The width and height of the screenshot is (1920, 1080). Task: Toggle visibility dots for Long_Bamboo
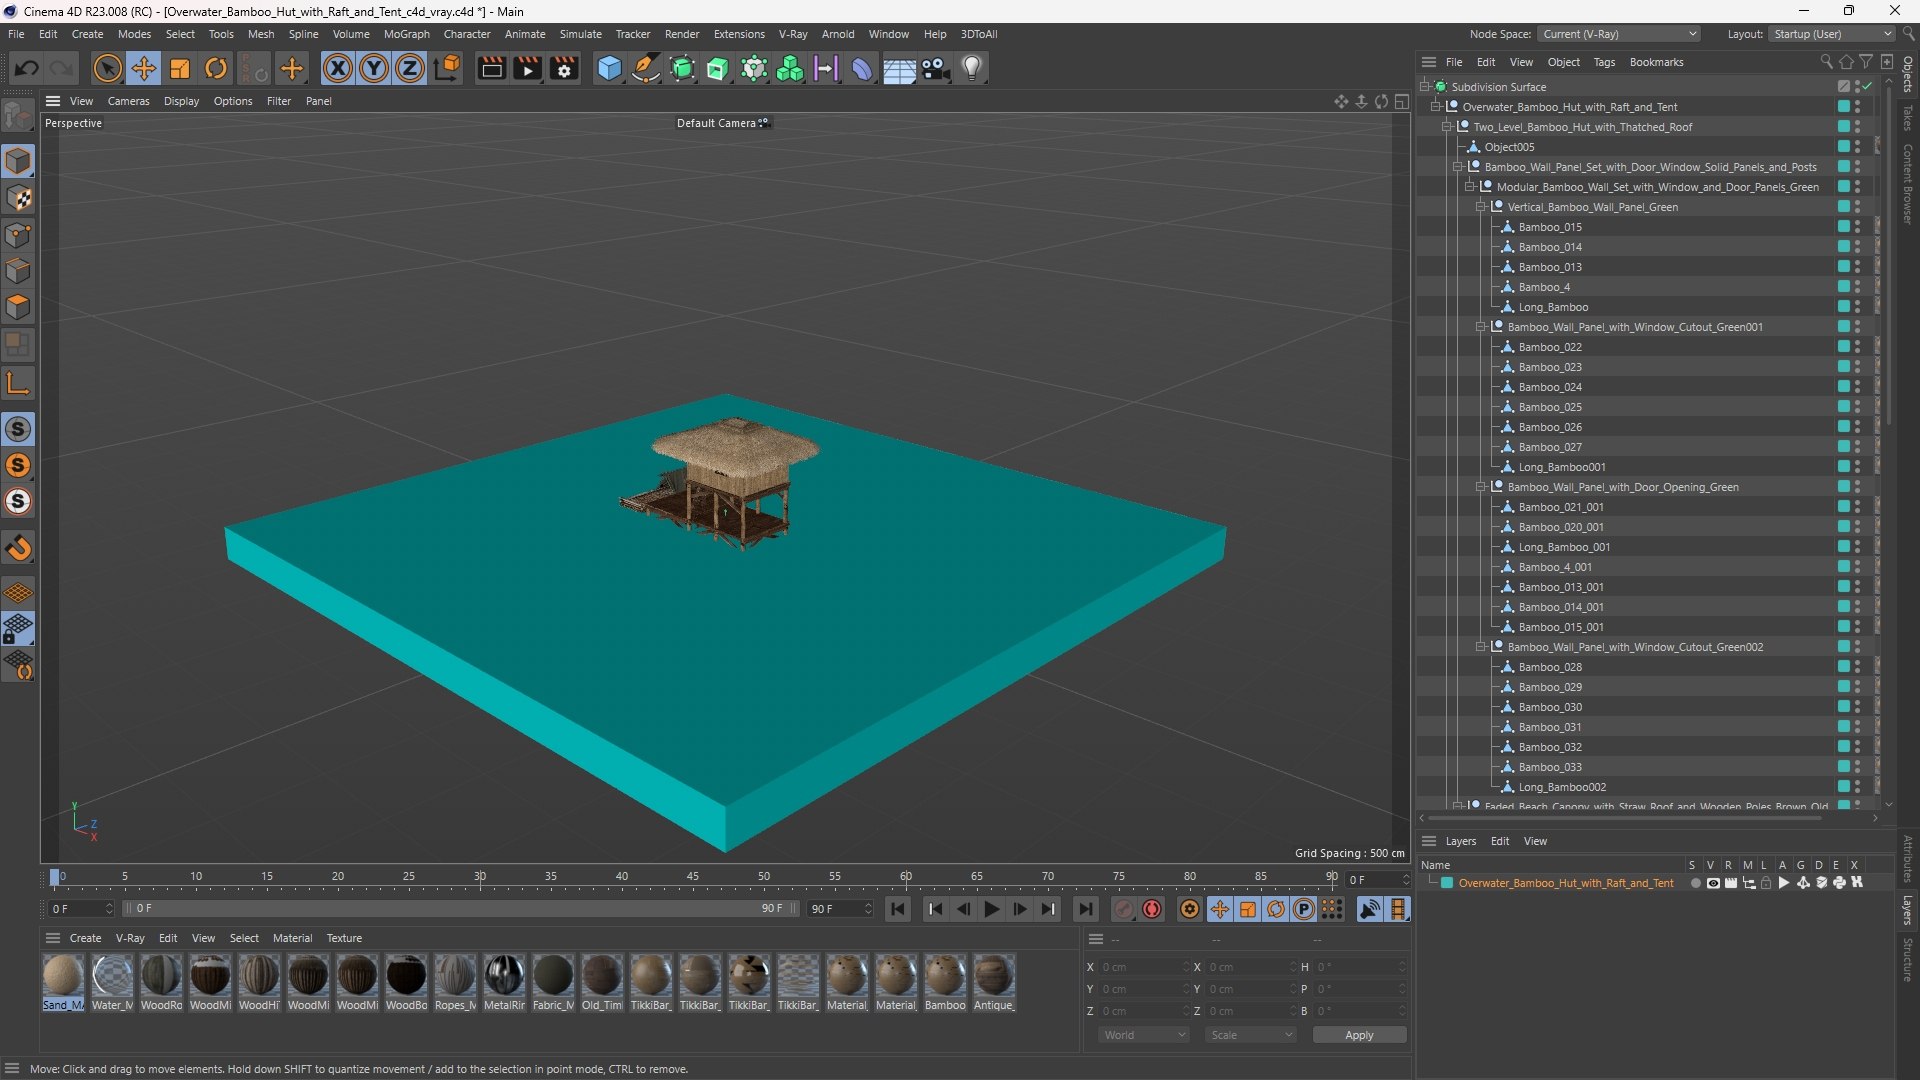click(x=1858, y=307)
